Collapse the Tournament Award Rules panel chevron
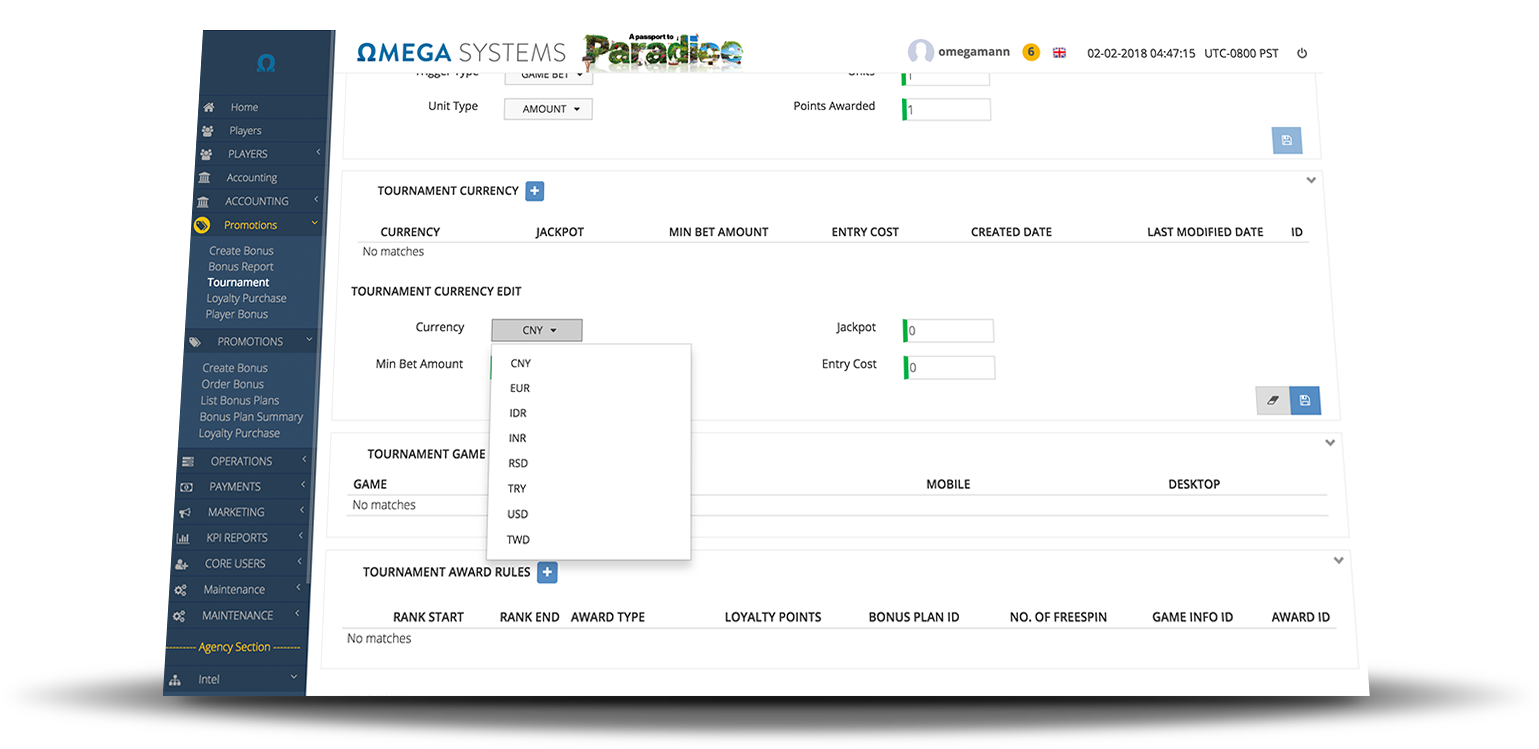 (1339, 561)
